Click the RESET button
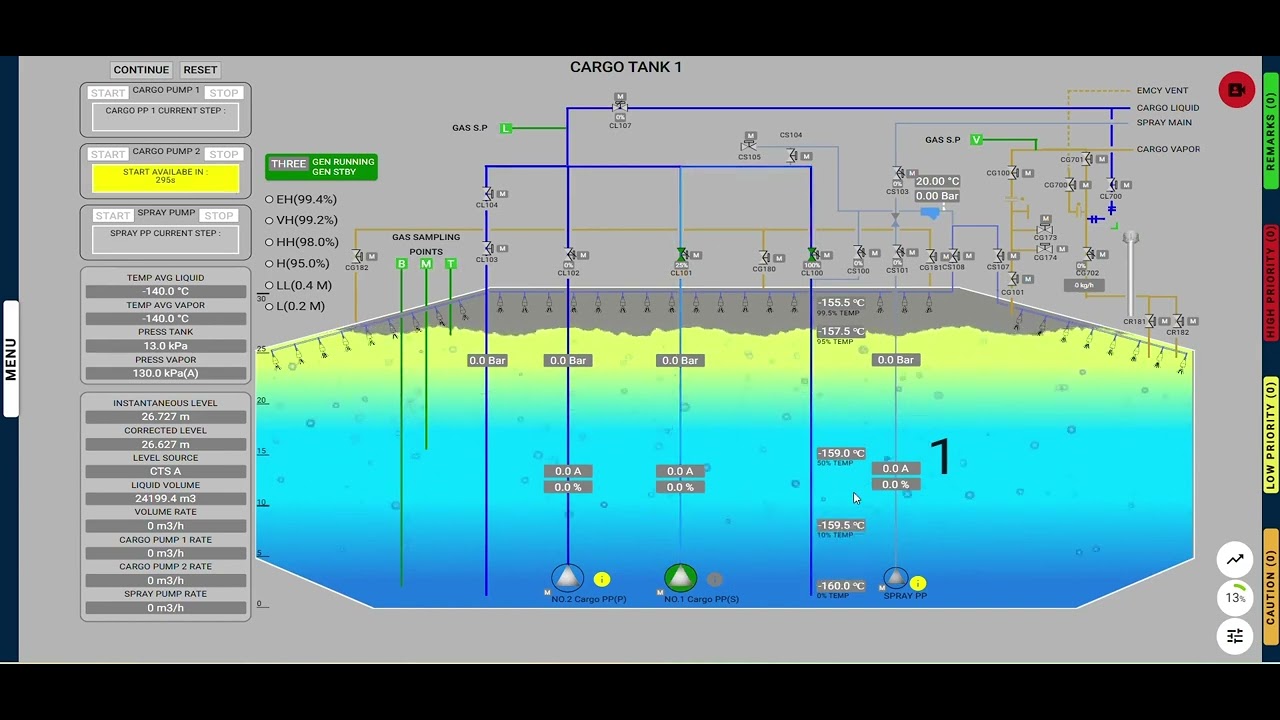The image size is (1280, 720). pos(200,70)
